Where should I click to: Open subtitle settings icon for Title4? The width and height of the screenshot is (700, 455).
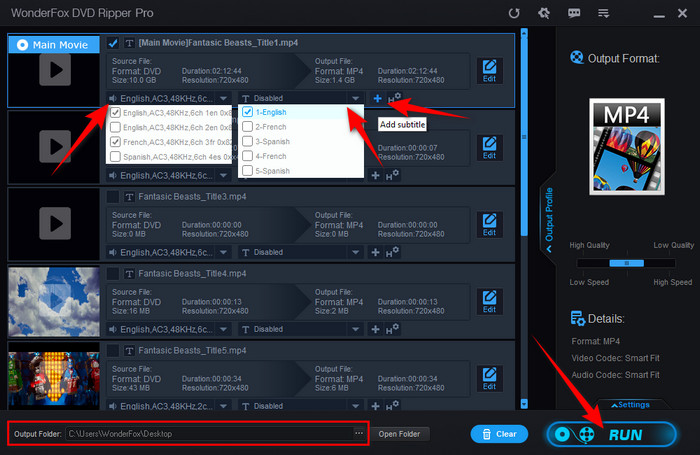[x=392, y=329]
